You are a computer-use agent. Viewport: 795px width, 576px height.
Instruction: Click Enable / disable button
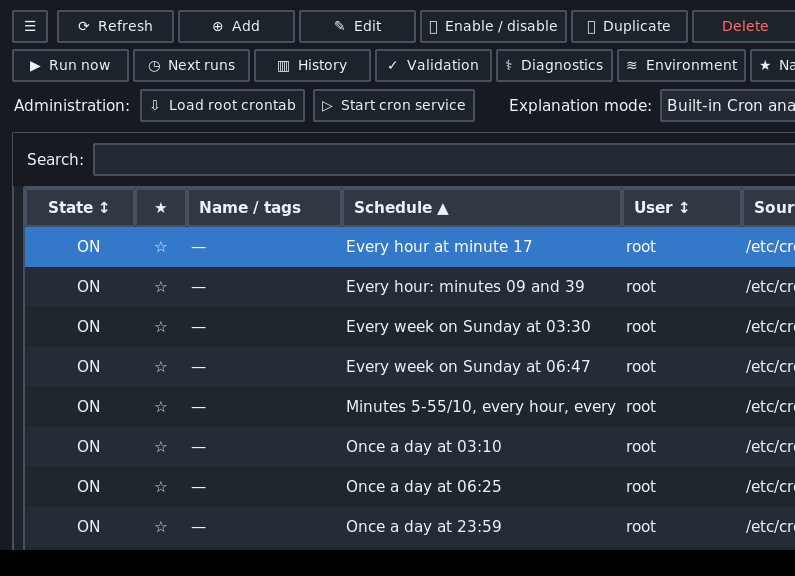pyautogui.click(x=493, y=26)
